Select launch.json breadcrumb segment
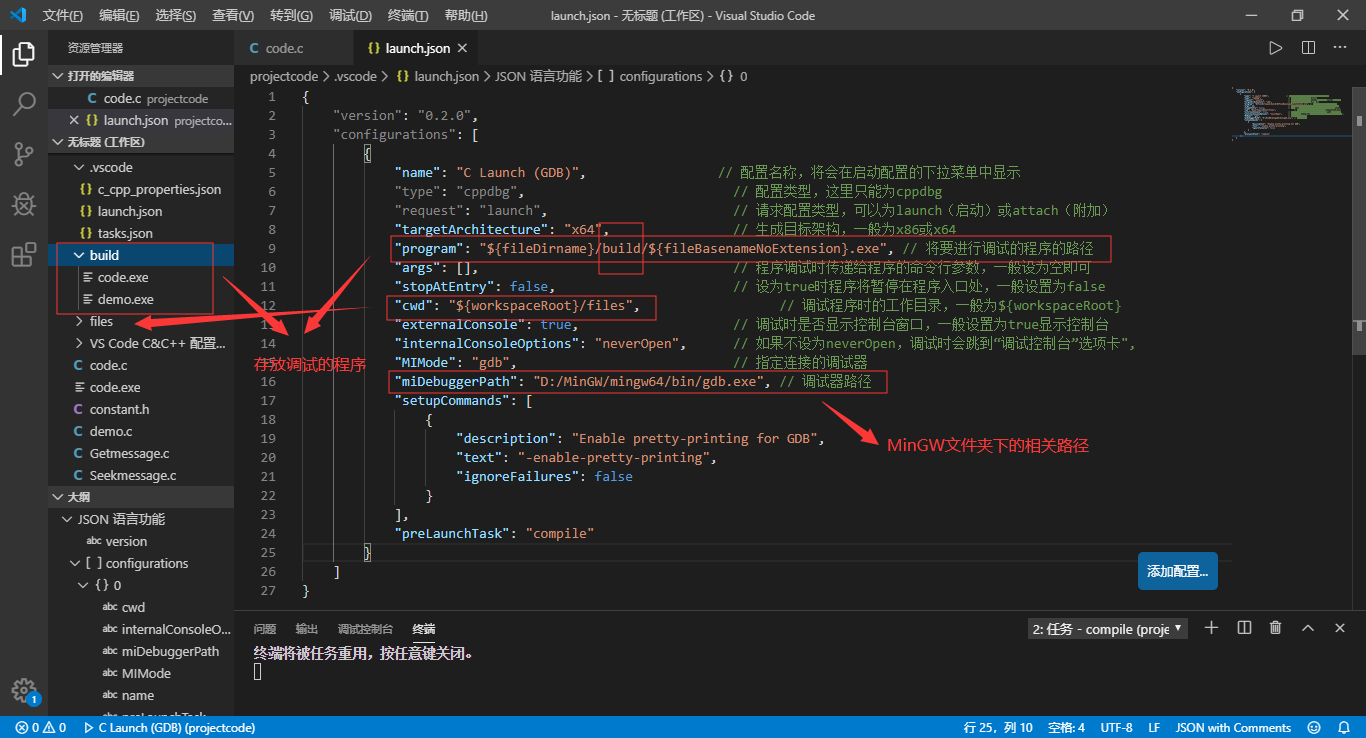 [x=437, y=76]
